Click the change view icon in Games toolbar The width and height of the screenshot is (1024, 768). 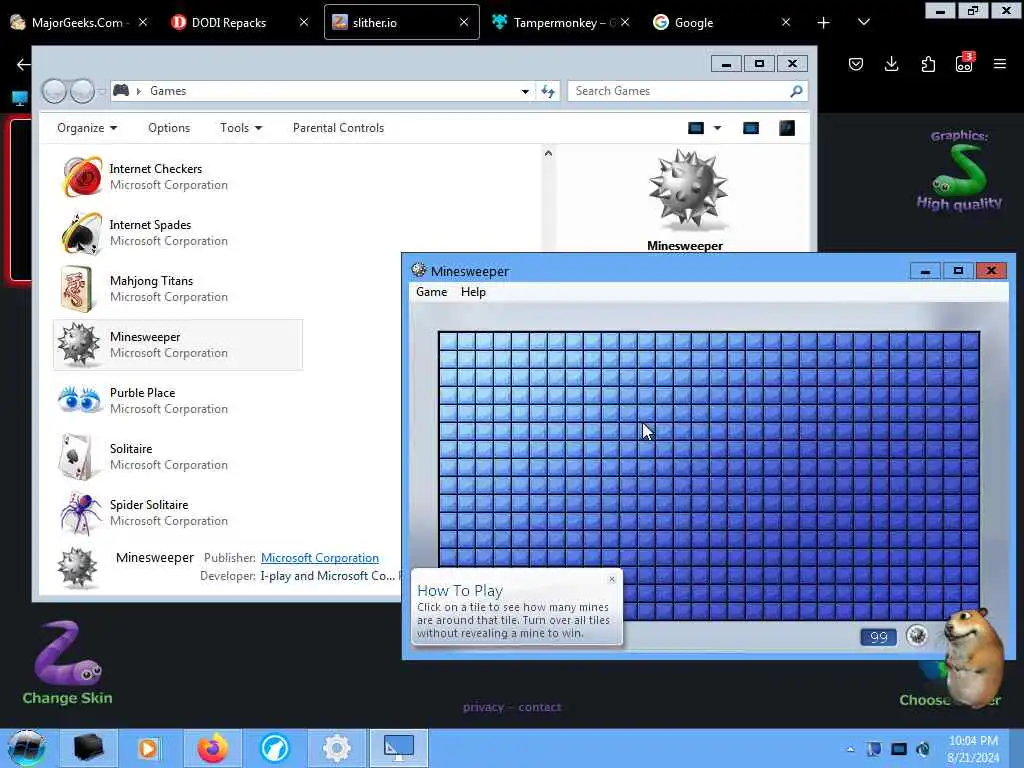pos(696,128)
